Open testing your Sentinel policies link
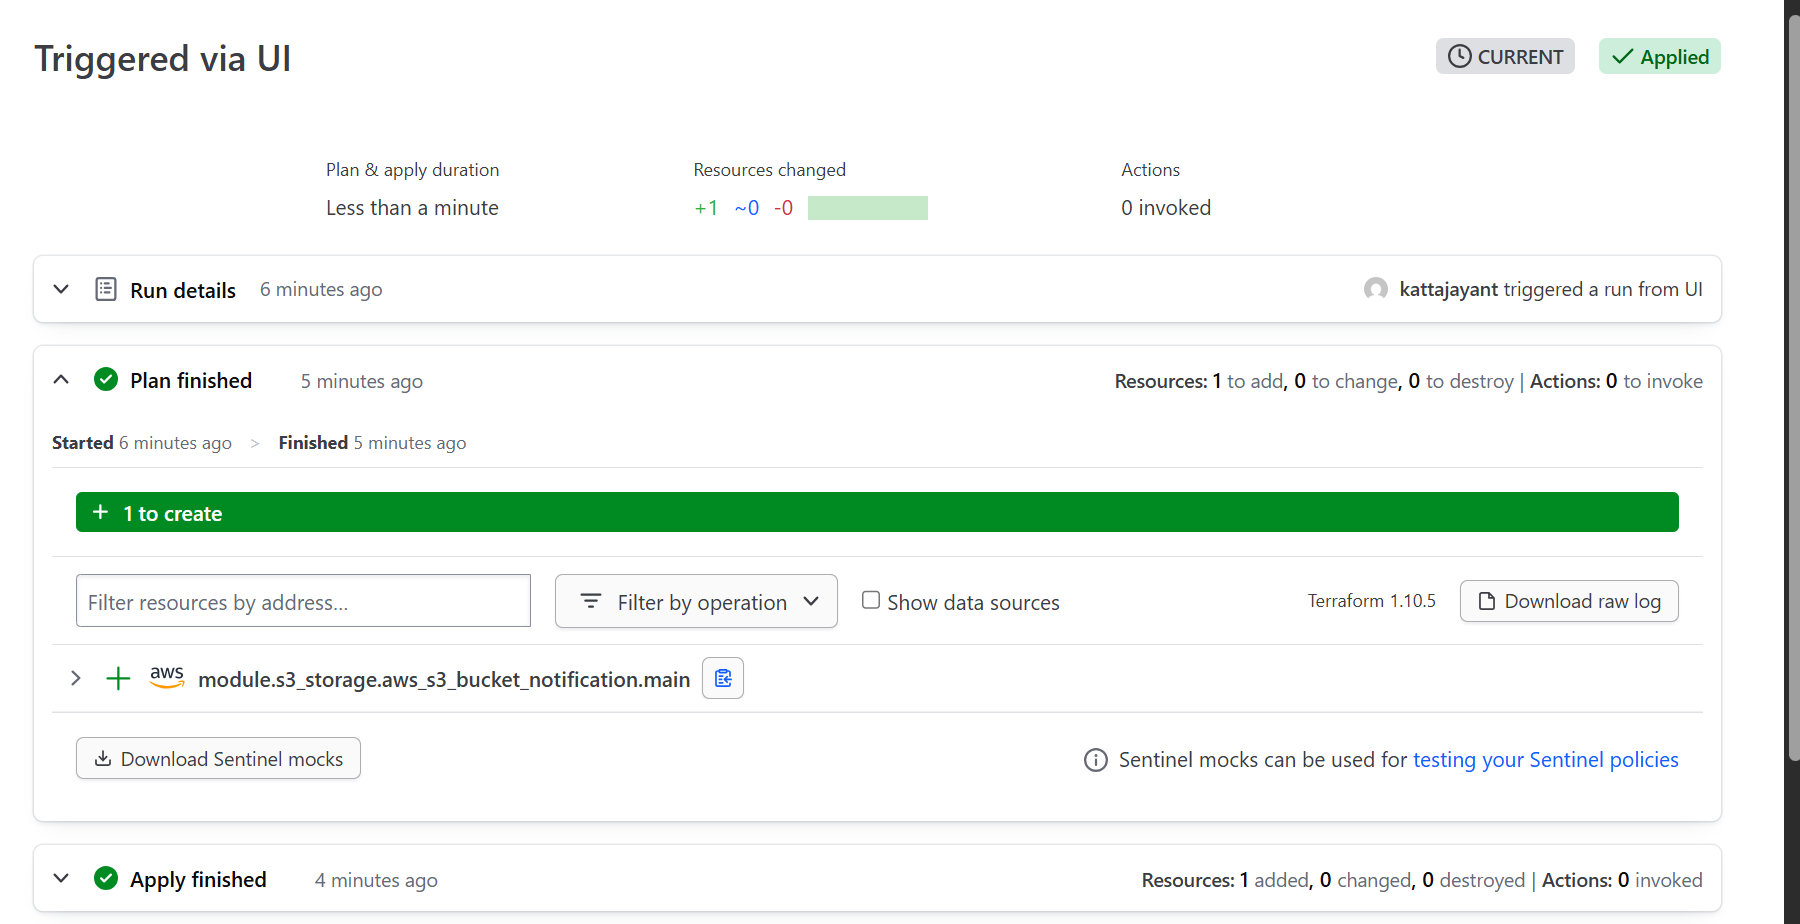This screenshot has height=924, width=1800. 1545,760
